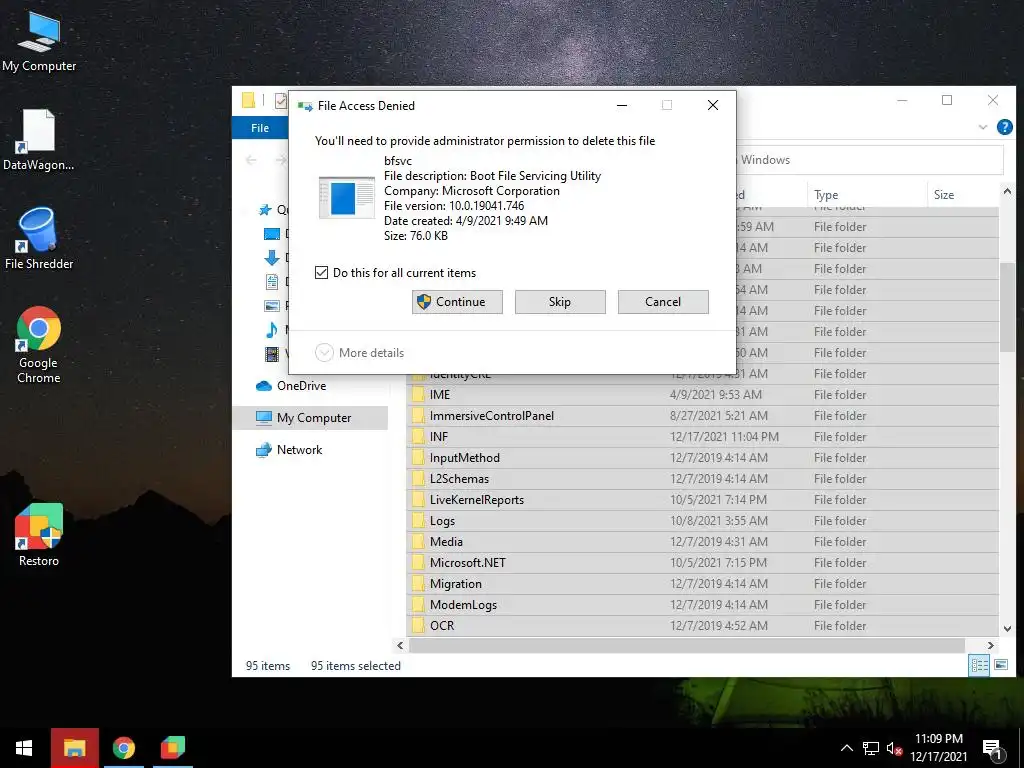Screen dimensions: 1024x768
Task: Maximize the File Explorer window
Action: coord(947,100)
